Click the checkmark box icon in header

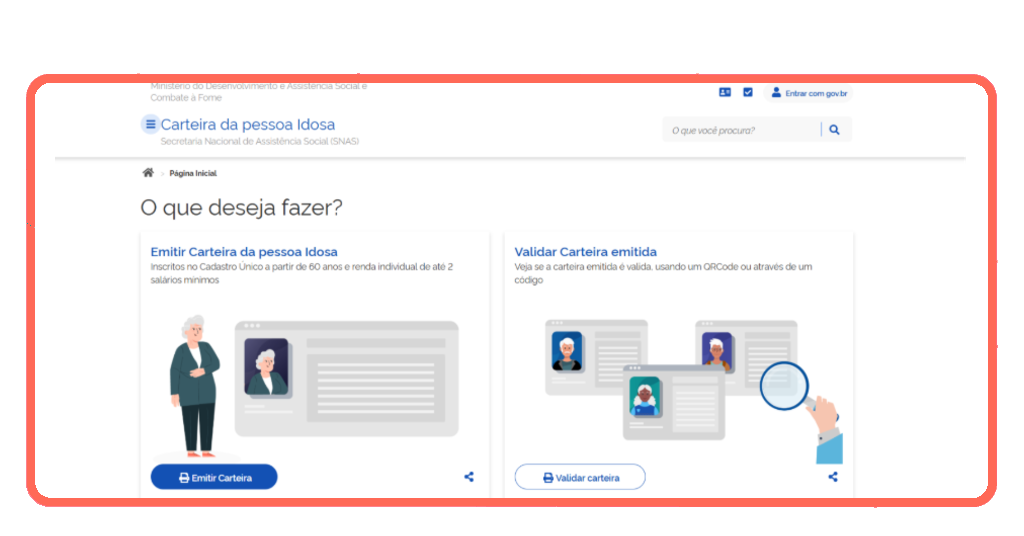point(748,93)
